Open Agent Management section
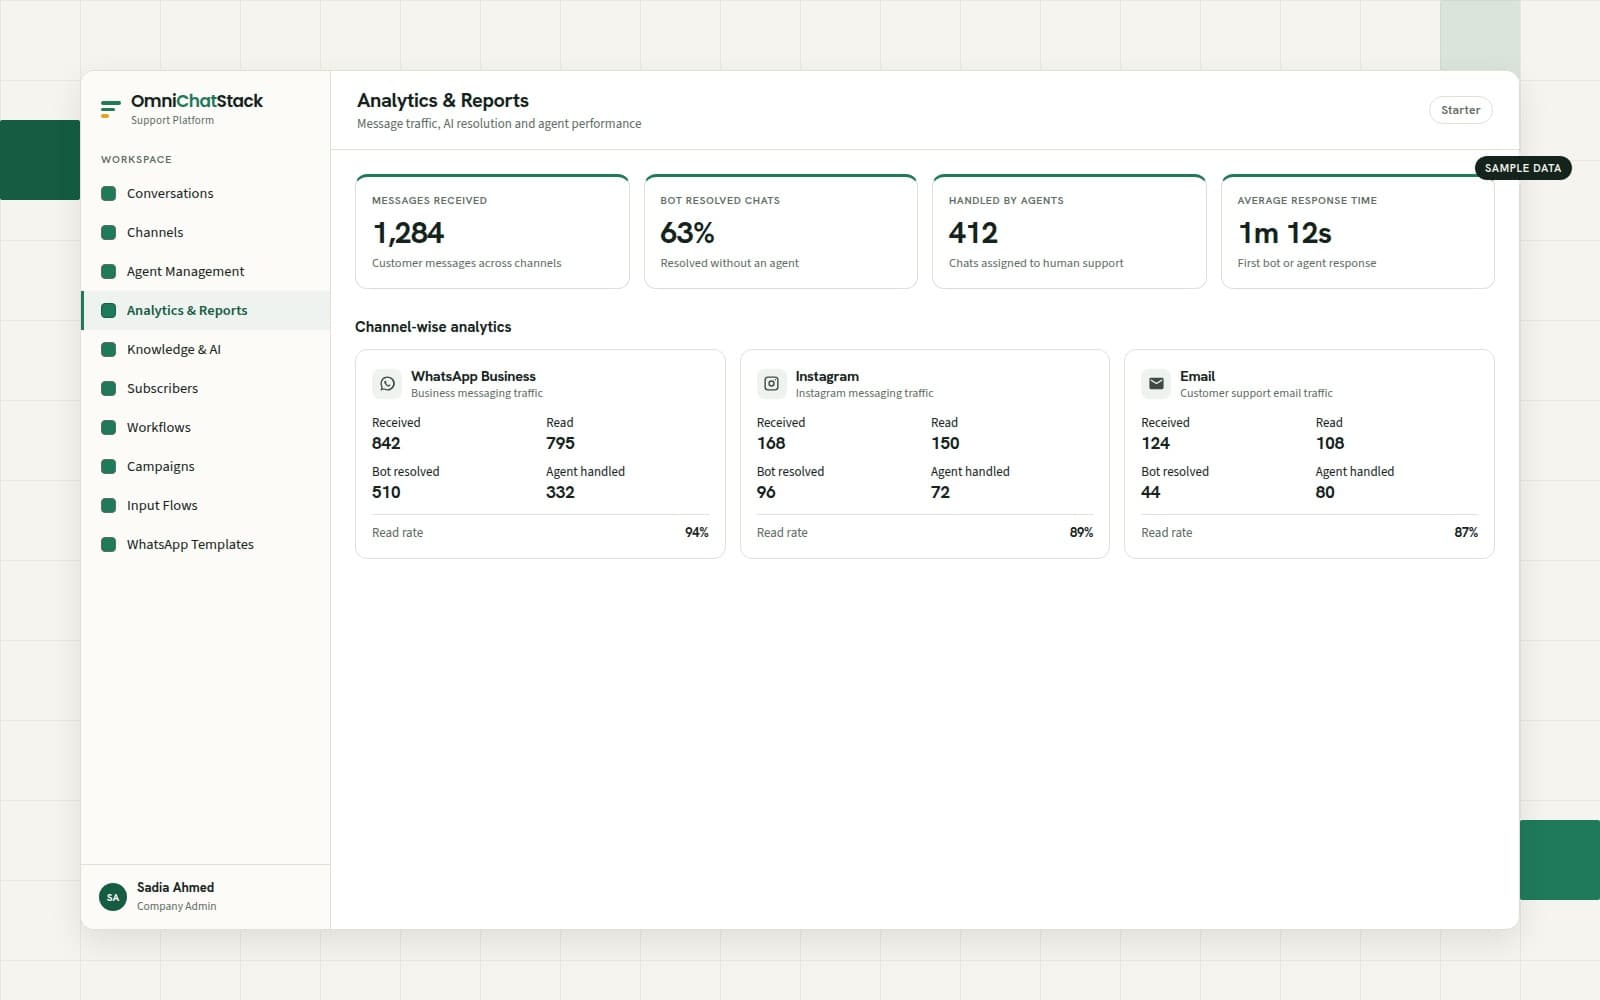Screen dimensions: 1600x1000 tap(205, 271)
